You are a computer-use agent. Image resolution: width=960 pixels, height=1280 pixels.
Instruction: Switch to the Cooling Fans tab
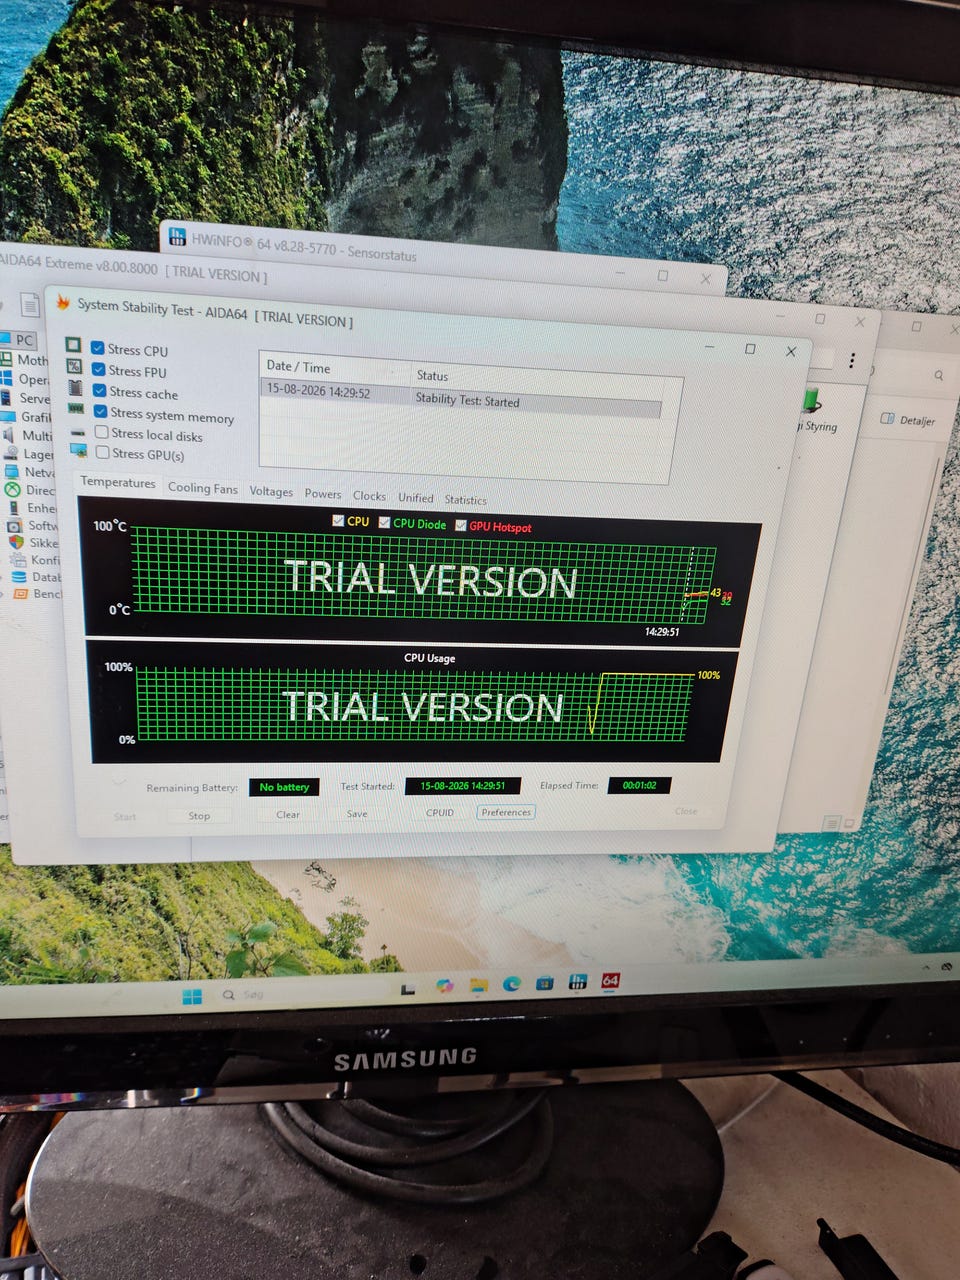(x=203, y=488)
